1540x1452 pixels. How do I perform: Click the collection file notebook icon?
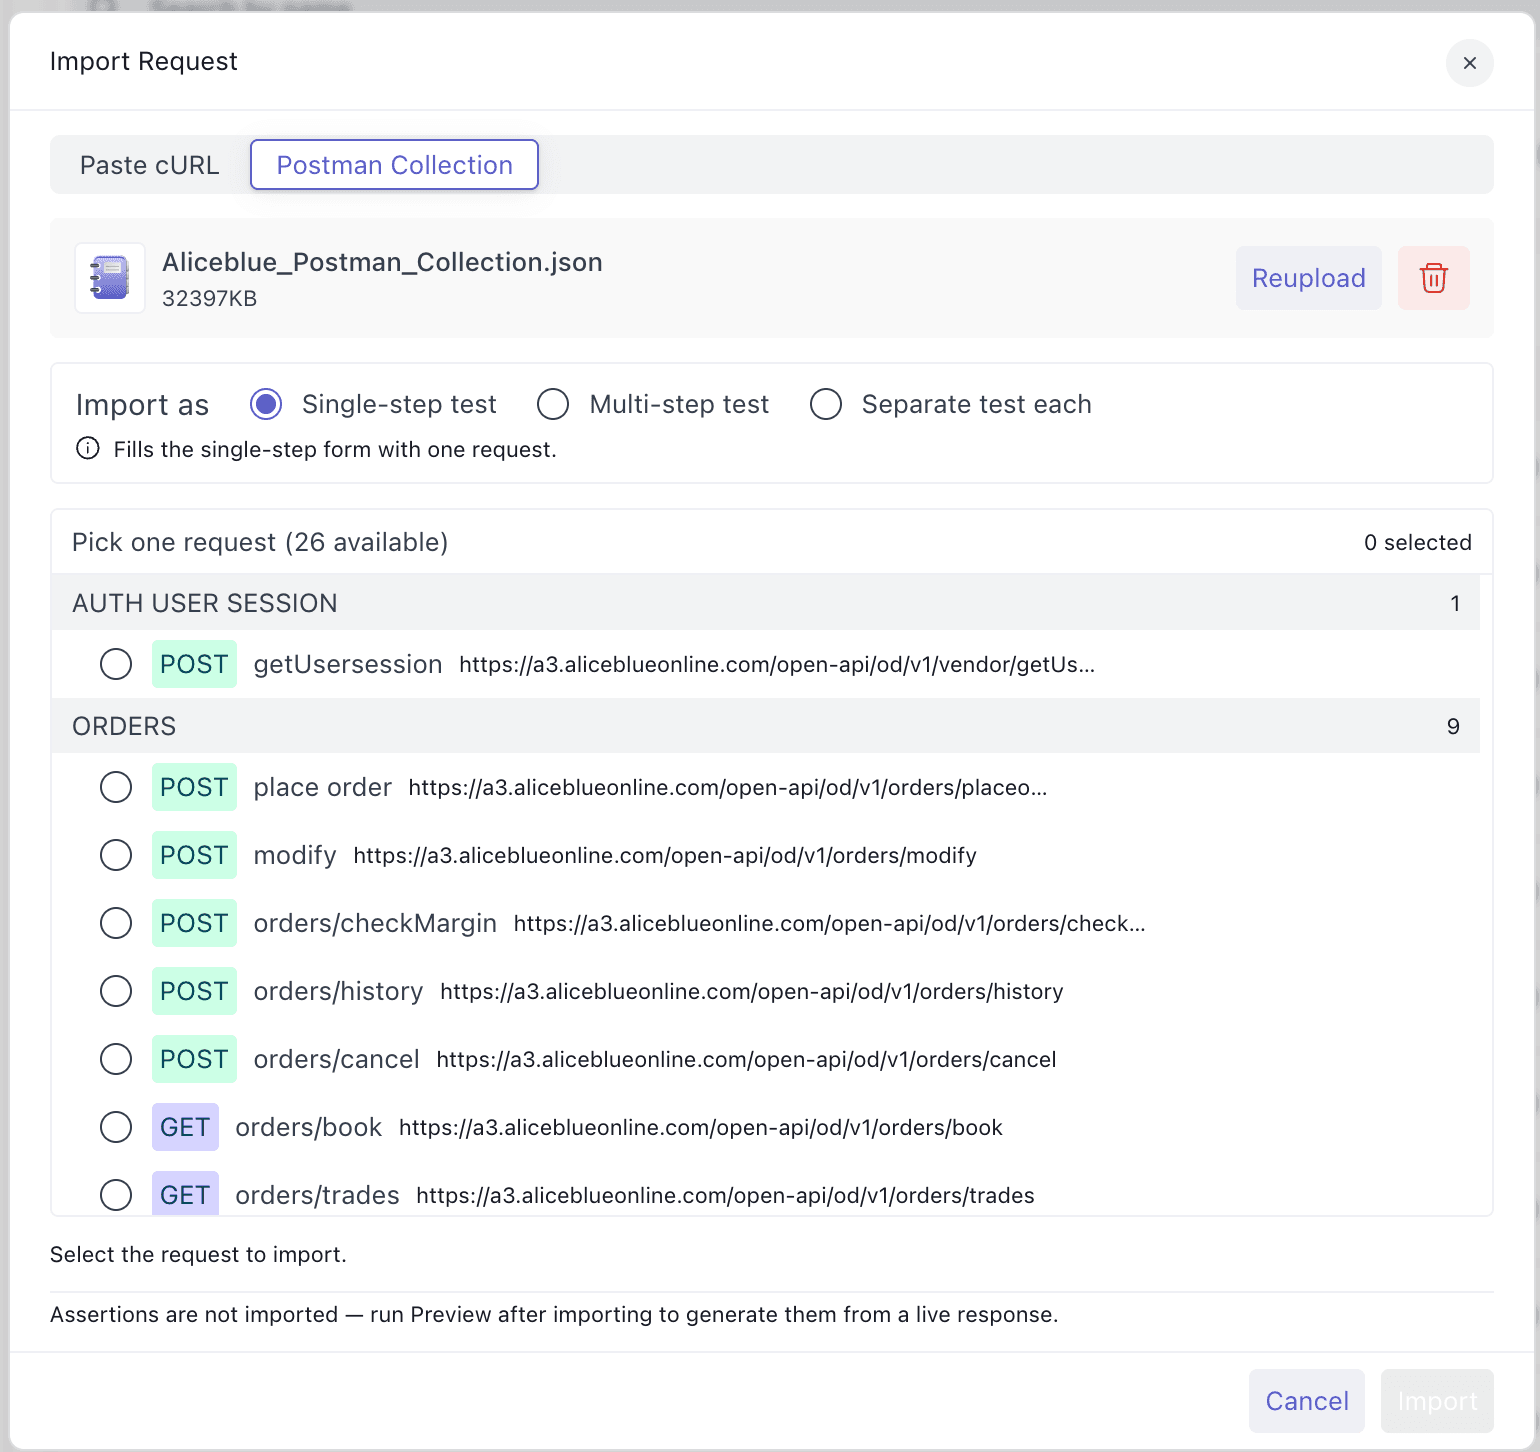[110, 278]
